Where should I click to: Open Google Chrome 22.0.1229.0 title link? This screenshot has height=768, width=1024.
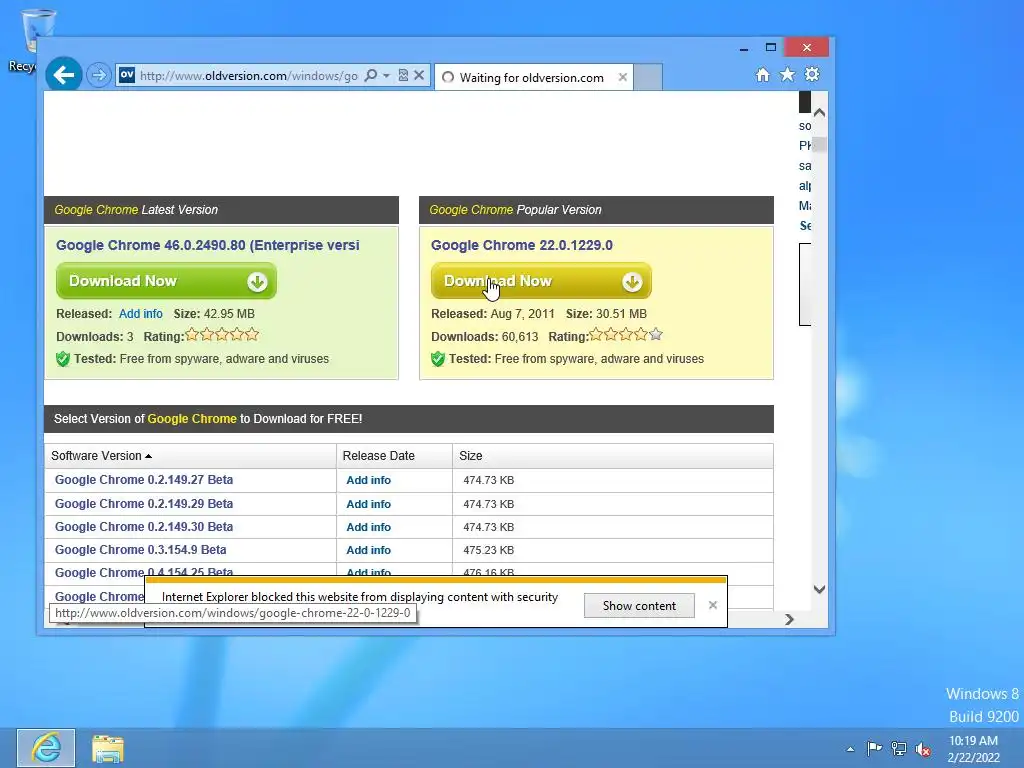(522, 245)
